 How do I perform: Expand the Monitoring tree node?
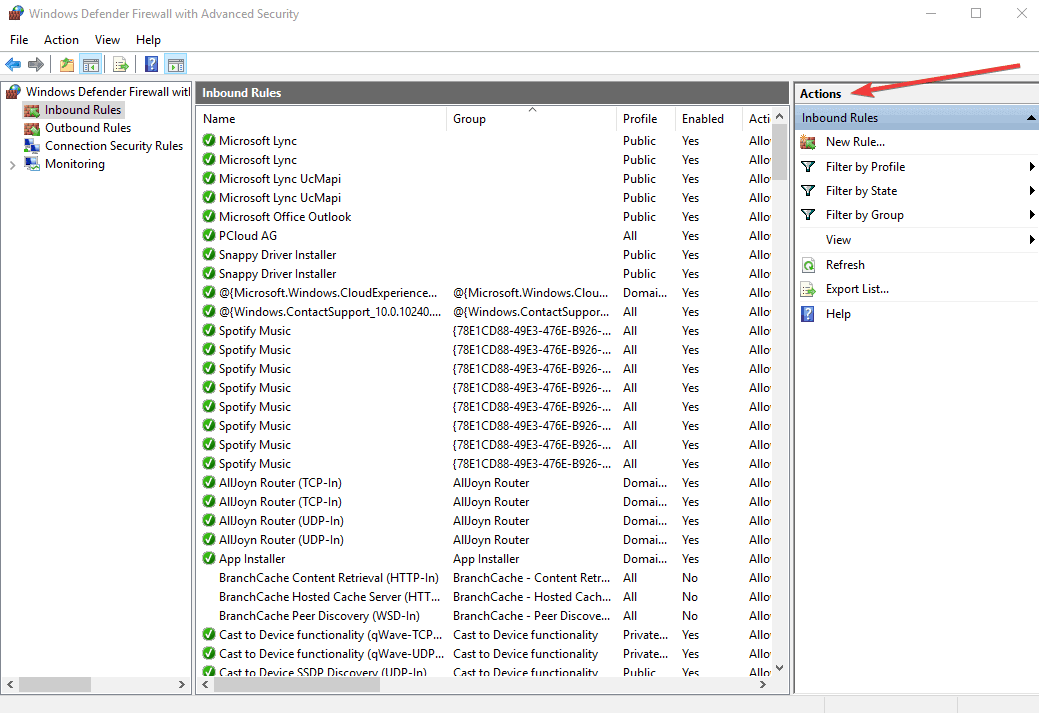point(12,164)
